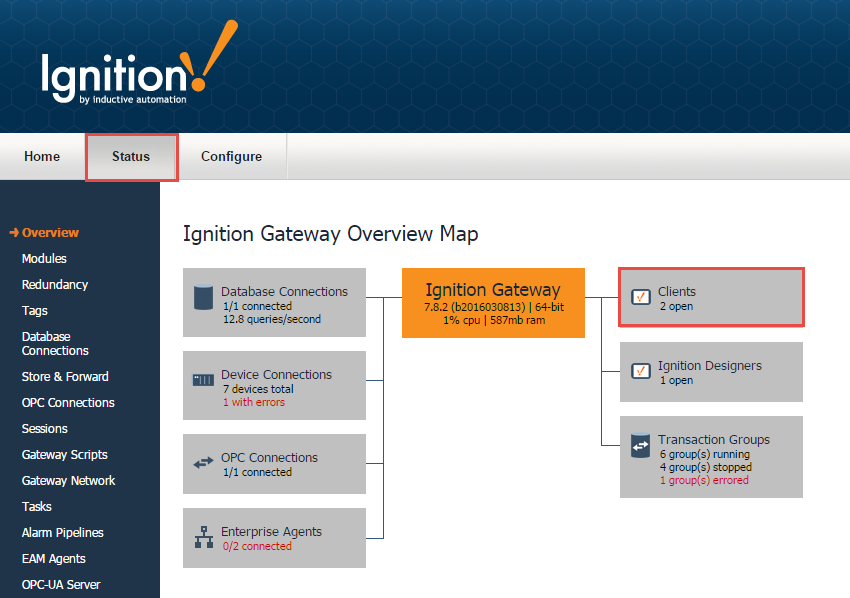Open OPC-UA Server page

(61, 585)
